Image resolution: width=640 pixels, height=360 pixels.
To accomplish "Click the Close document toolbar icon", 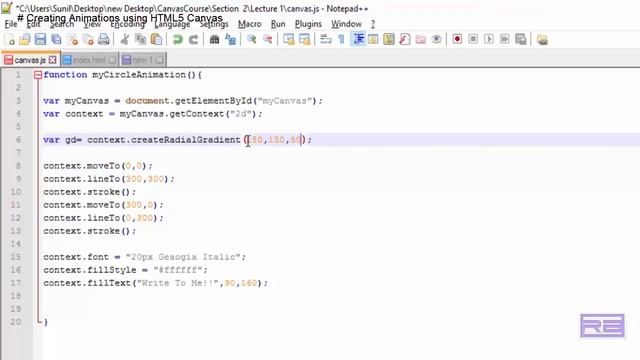I will click(73, 39).
